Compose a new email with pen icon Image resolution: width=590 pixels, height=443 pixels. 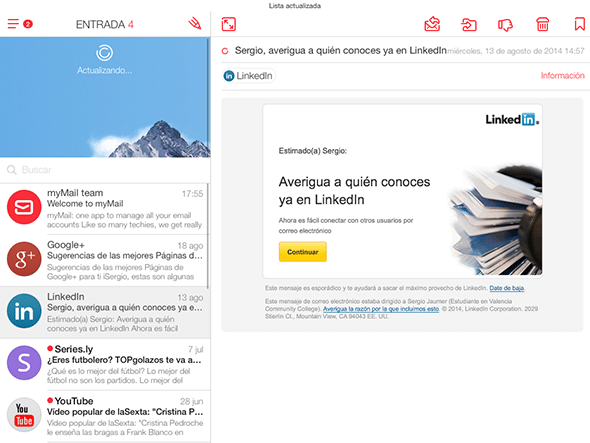[195, 24]
